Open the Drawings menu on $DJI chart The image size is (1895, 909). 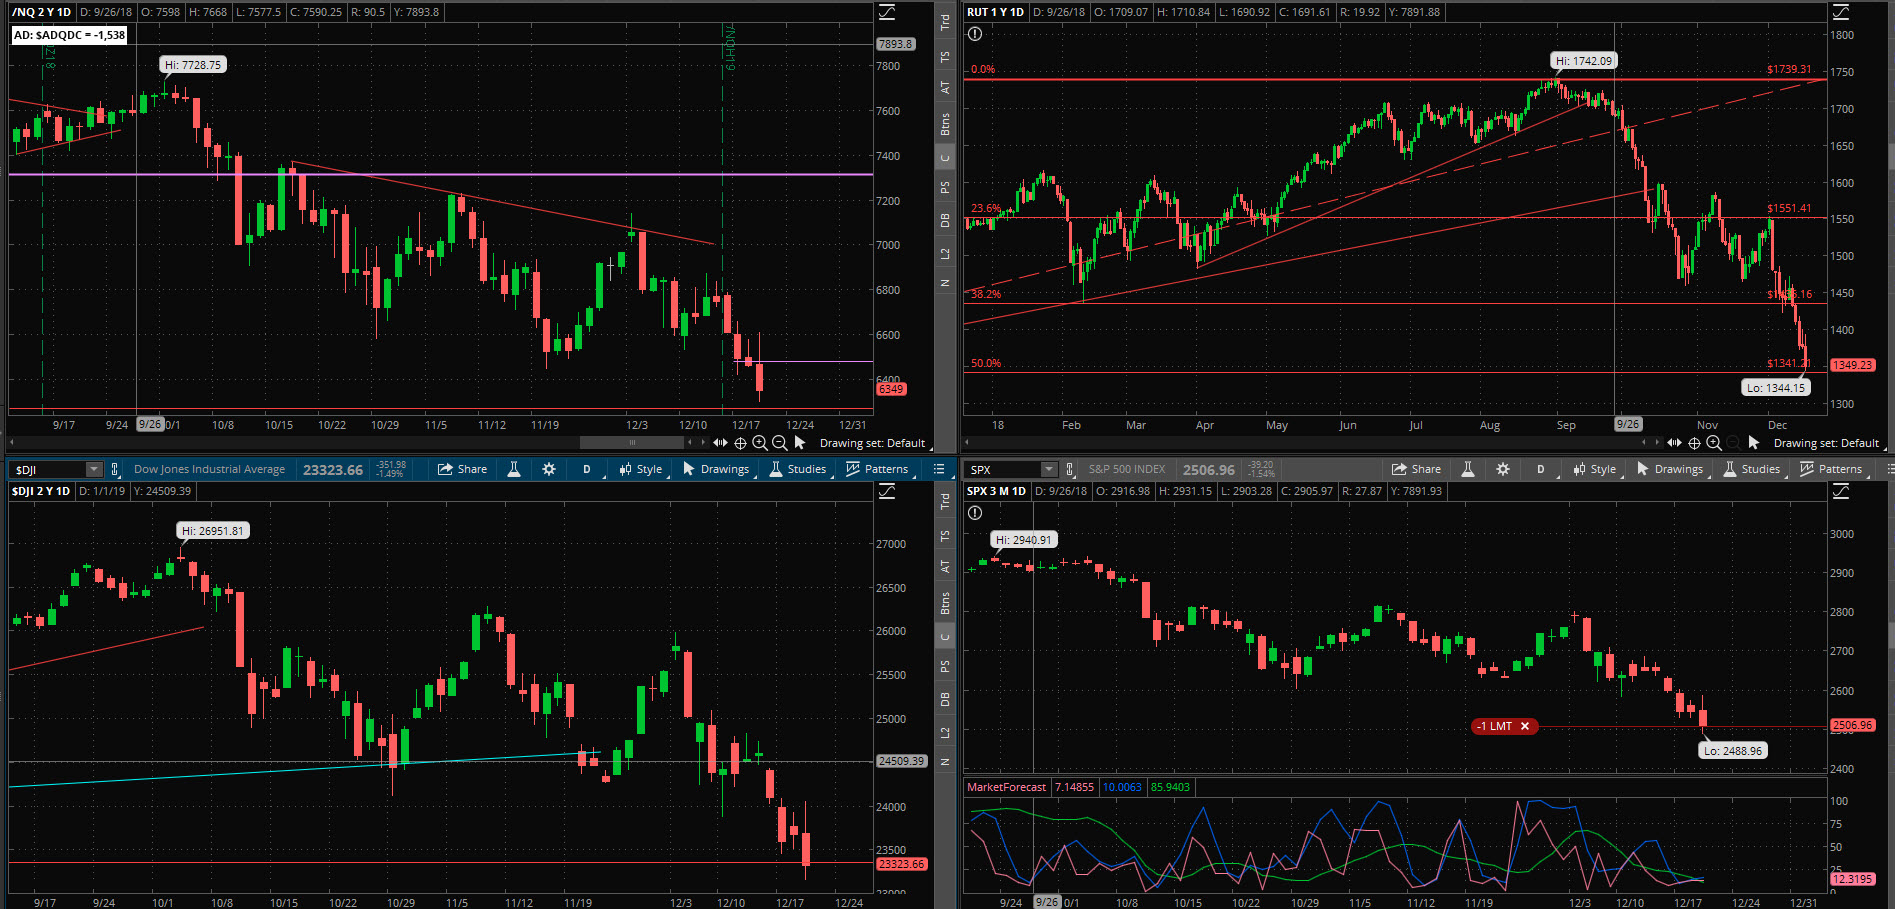(716, 469)
